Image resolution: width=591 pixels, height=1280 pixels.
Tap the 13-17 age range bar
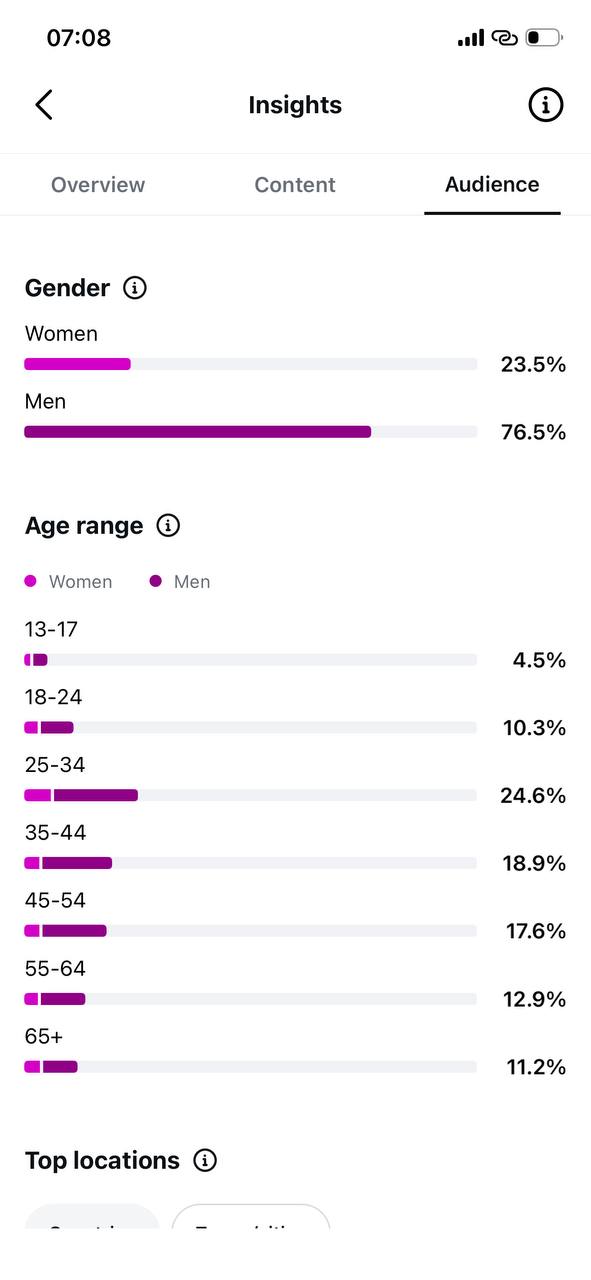250,660
